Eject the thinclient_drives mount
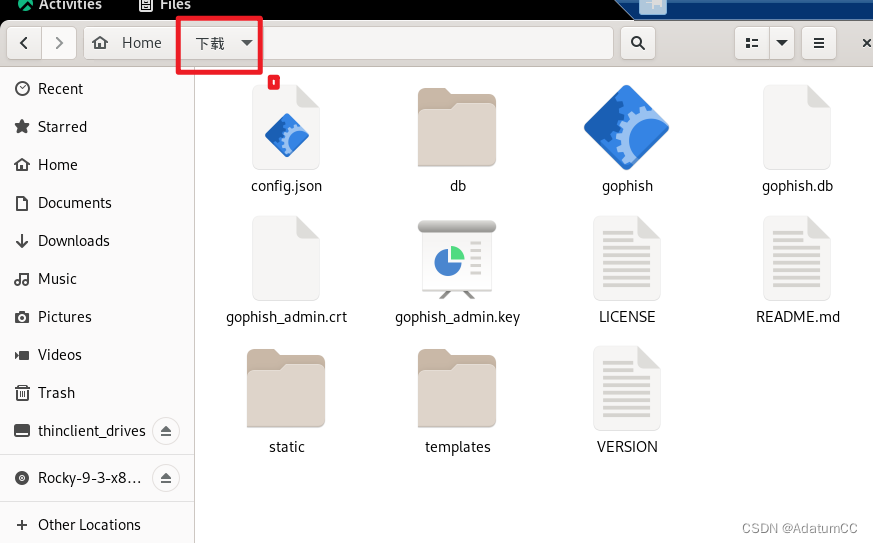 click(x=166, y=431)
